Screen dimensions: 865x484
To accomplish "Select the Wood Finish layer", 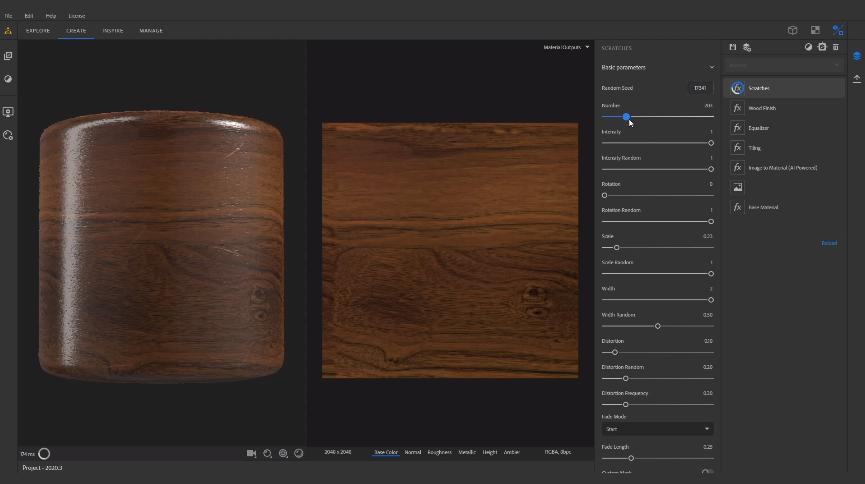I will coord(762,108).
